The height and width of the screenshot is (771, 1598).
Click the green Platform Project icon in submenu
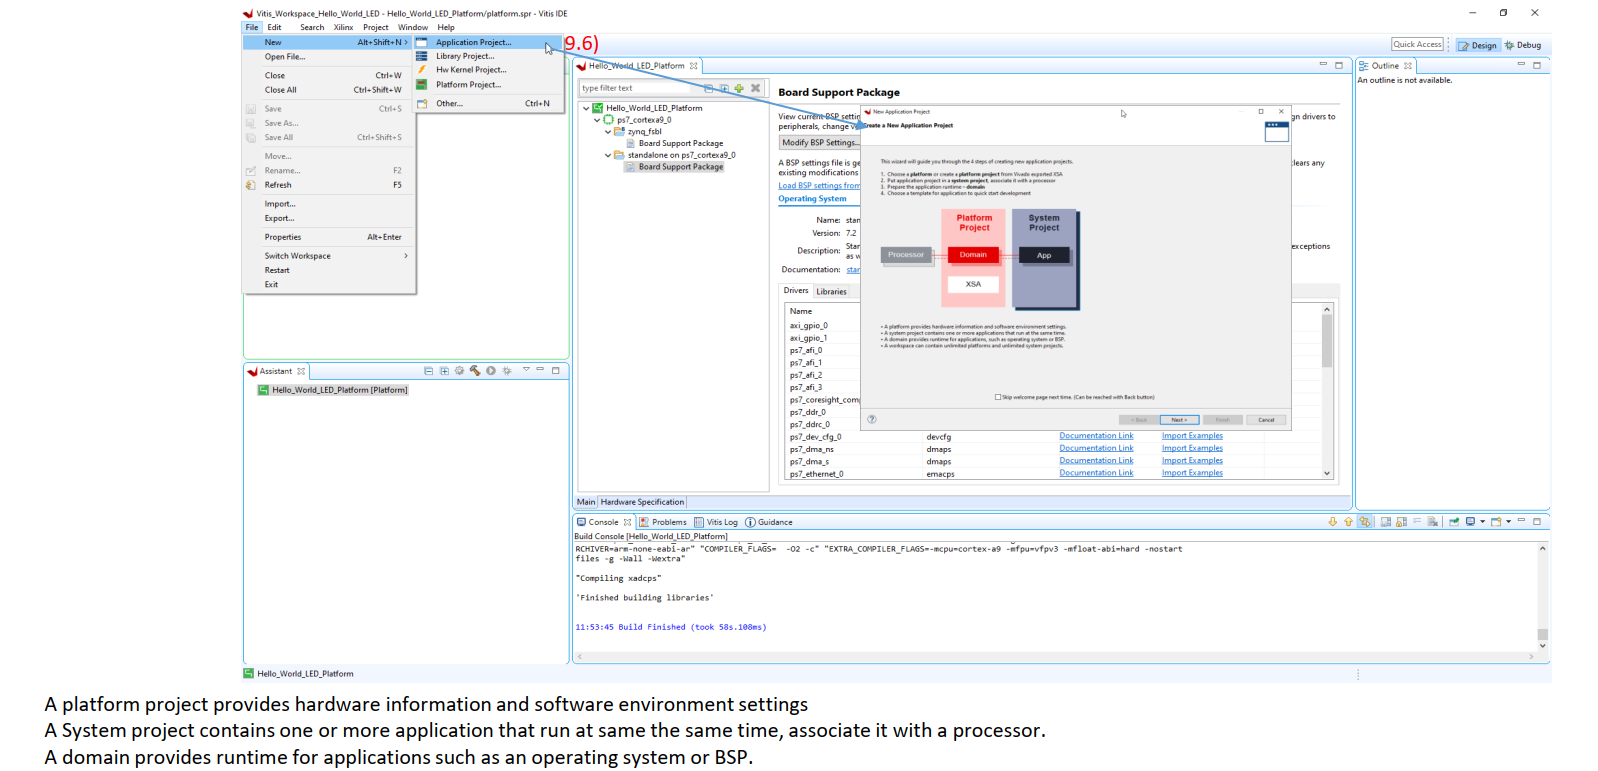coord(422,84)
